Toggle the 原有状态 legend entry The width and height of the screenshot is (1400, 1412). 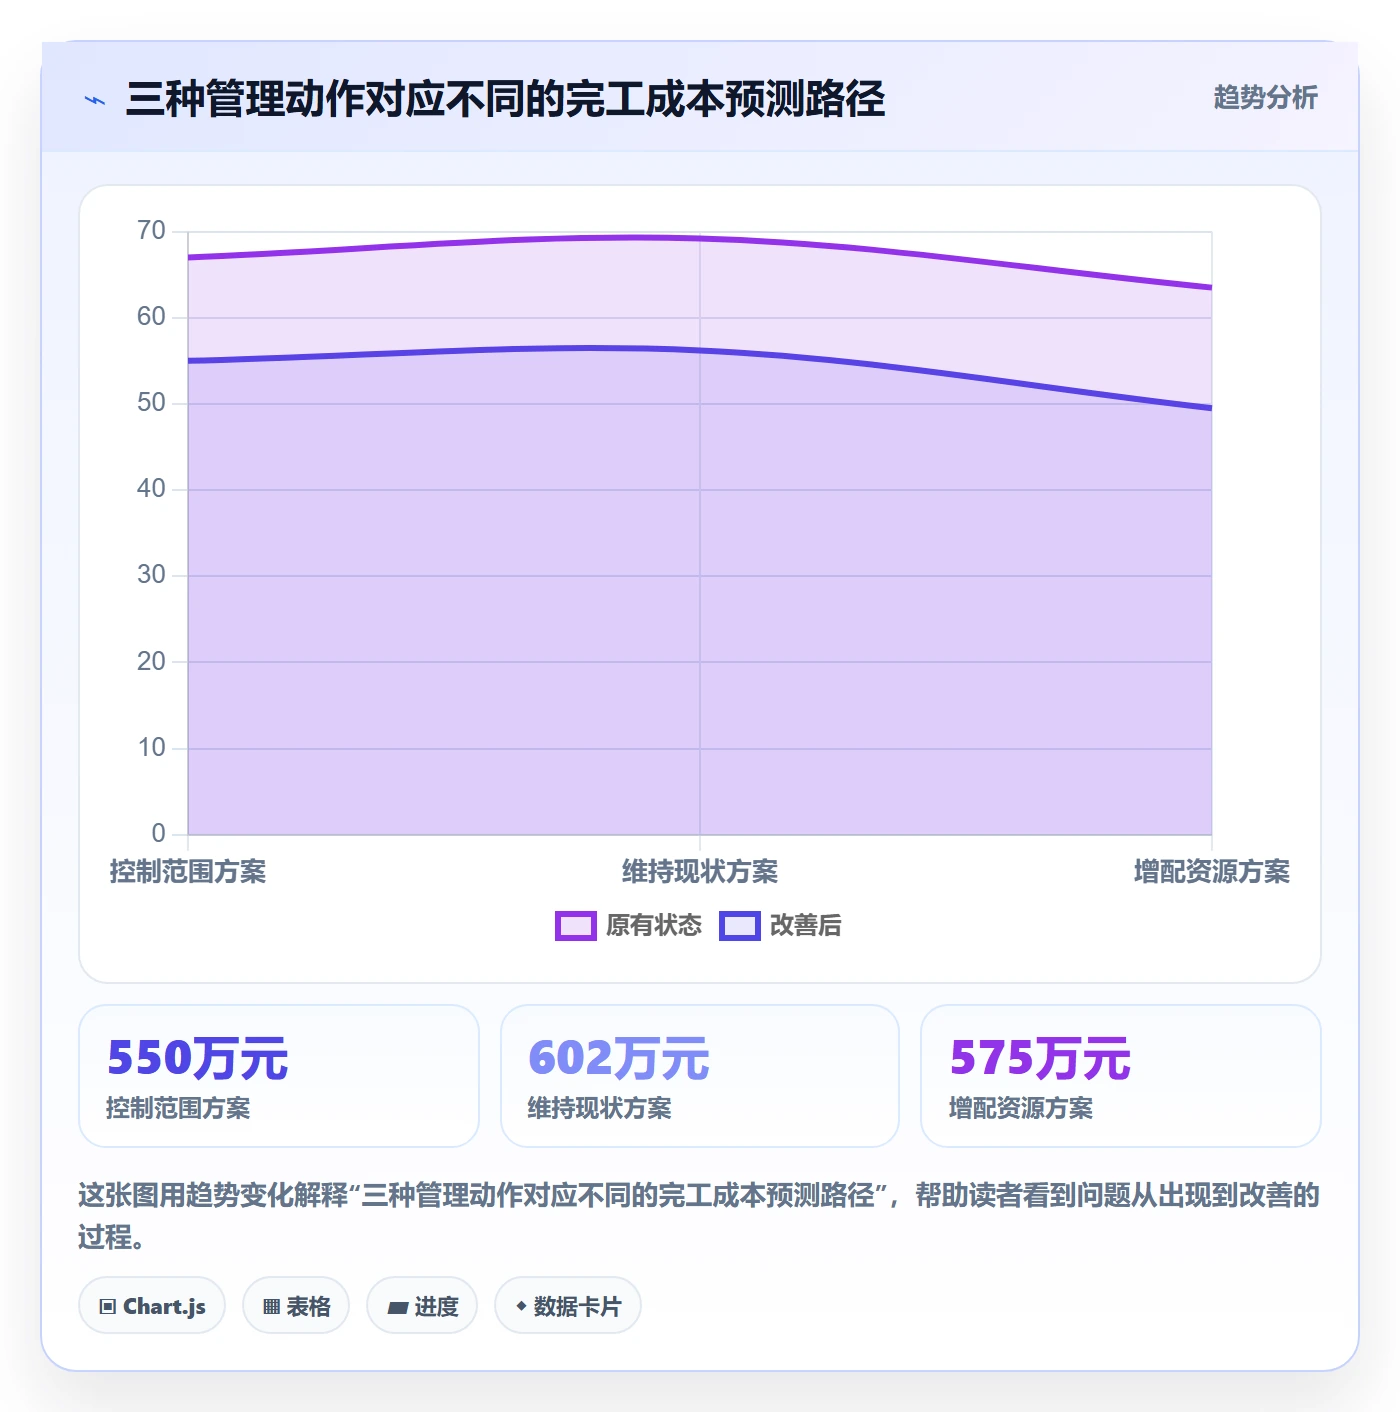click(x=629, y=925)
